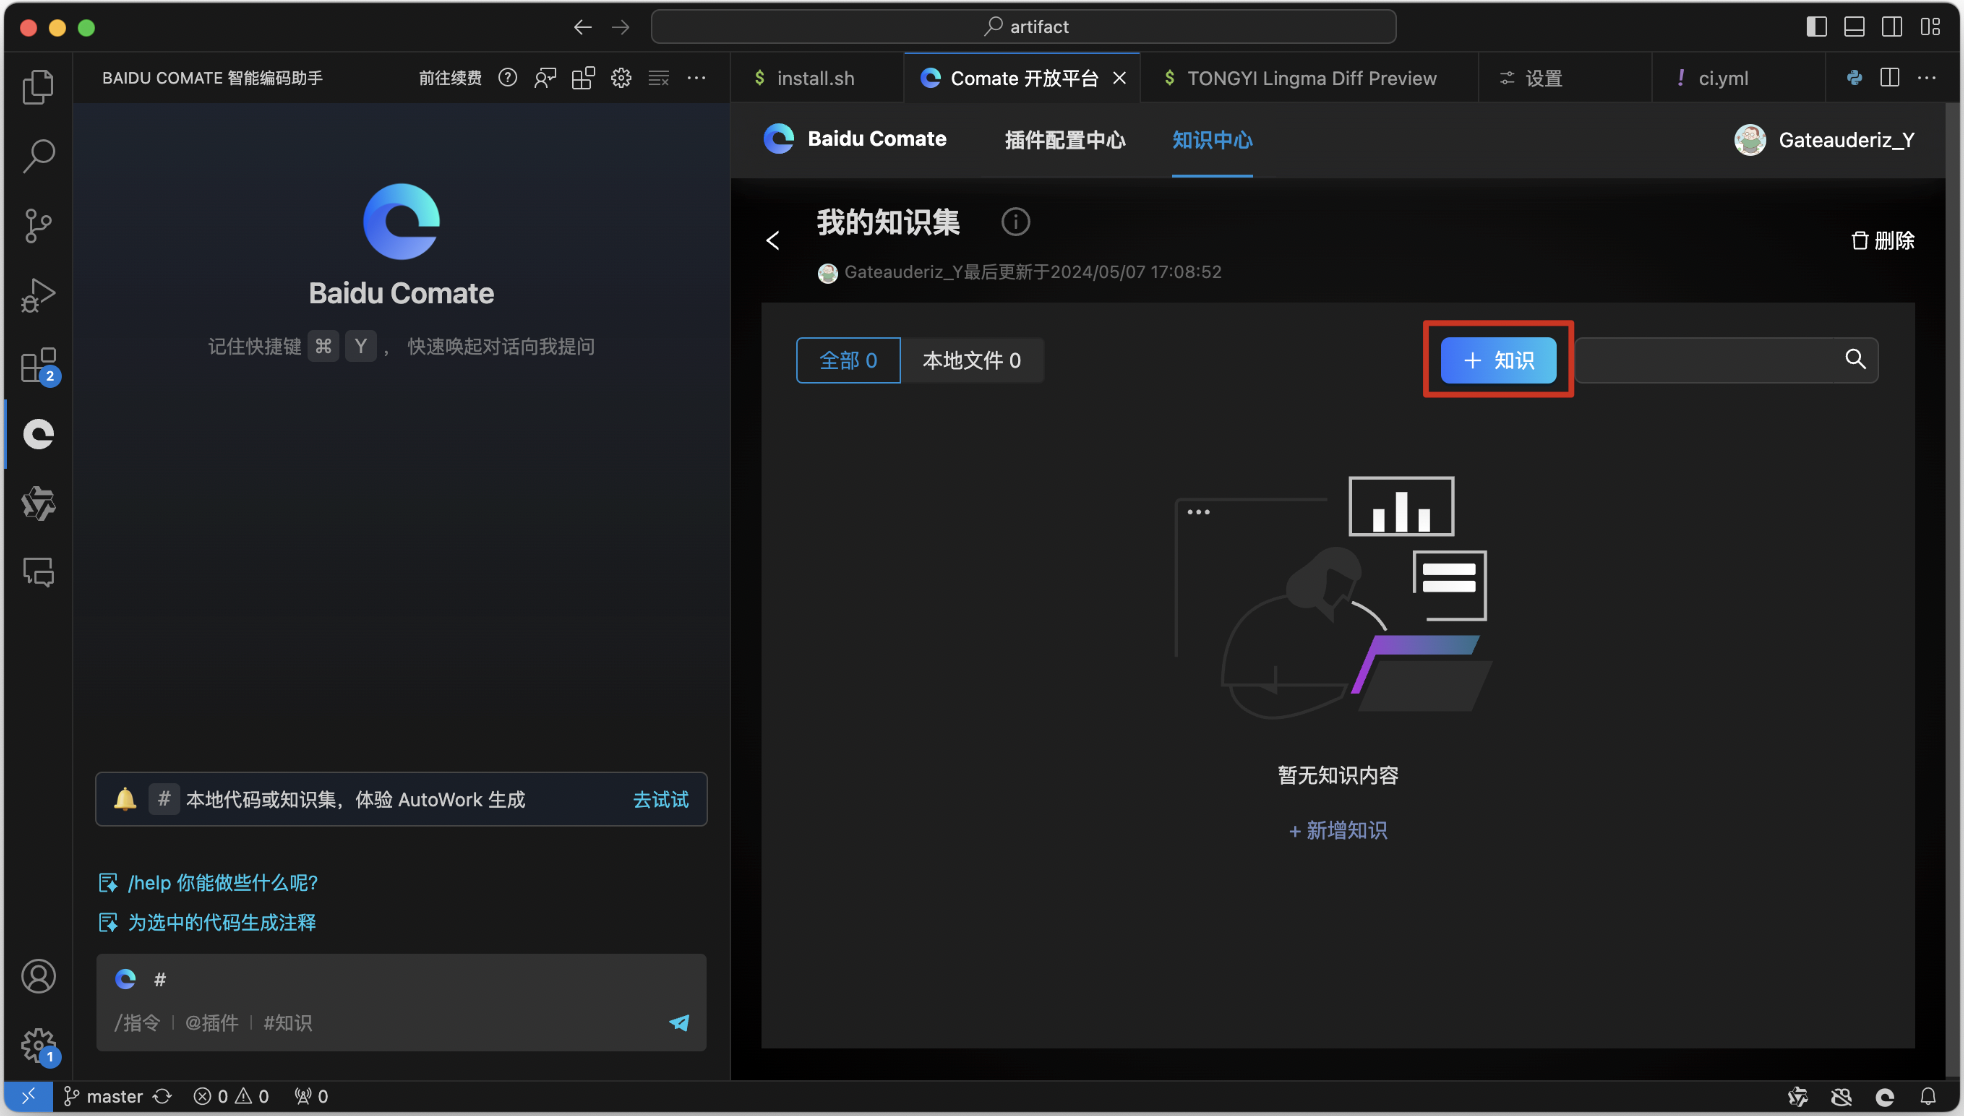Click the clear list icon in Comate header
Viewport: 1964px width, 1116px height.
point(659,78)
